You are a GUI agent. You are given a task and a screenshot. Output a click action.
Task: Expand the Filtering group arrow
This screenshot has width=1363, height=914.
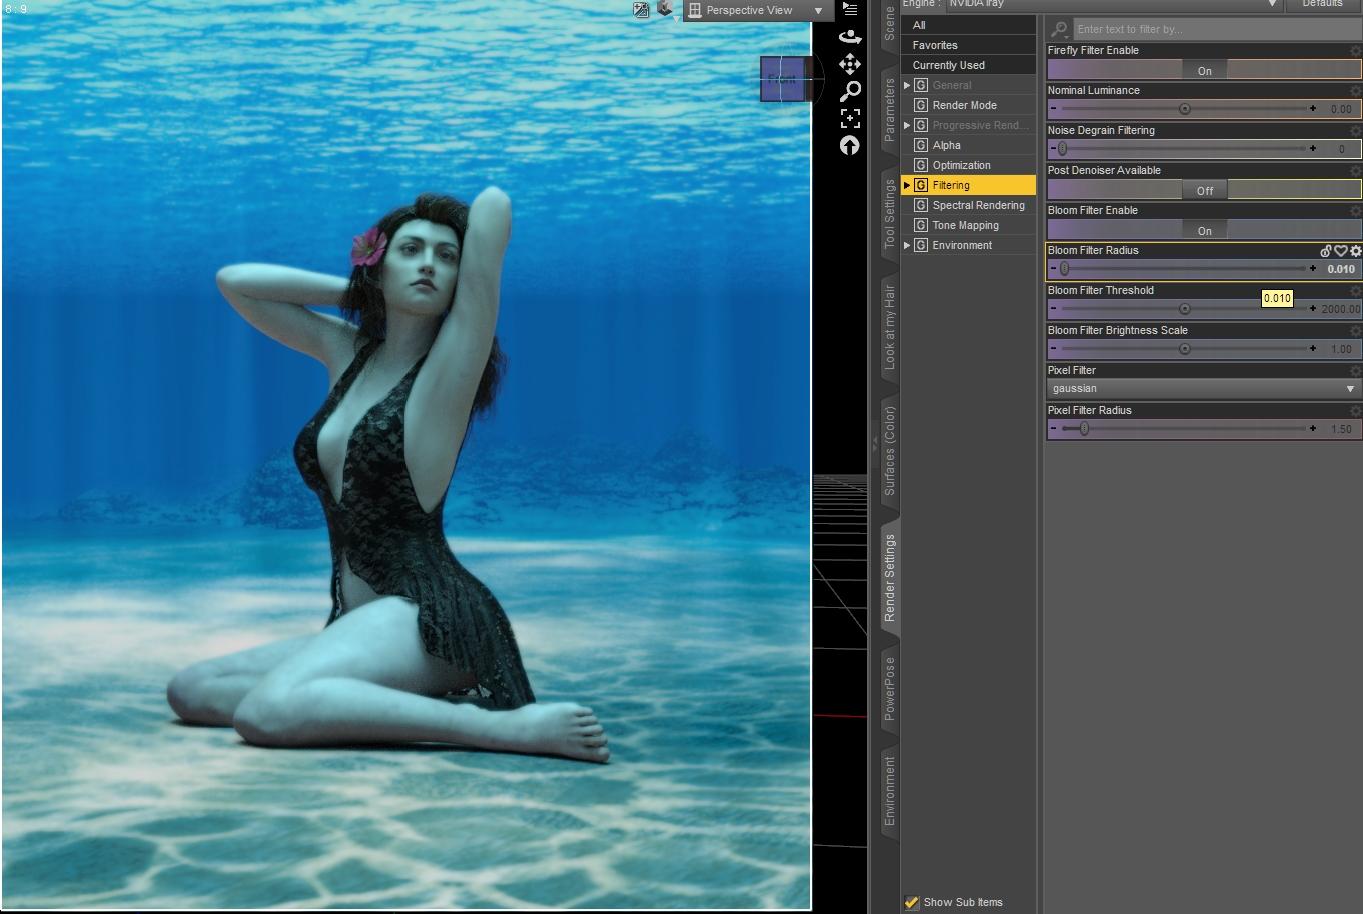click(x=907, y=185)
